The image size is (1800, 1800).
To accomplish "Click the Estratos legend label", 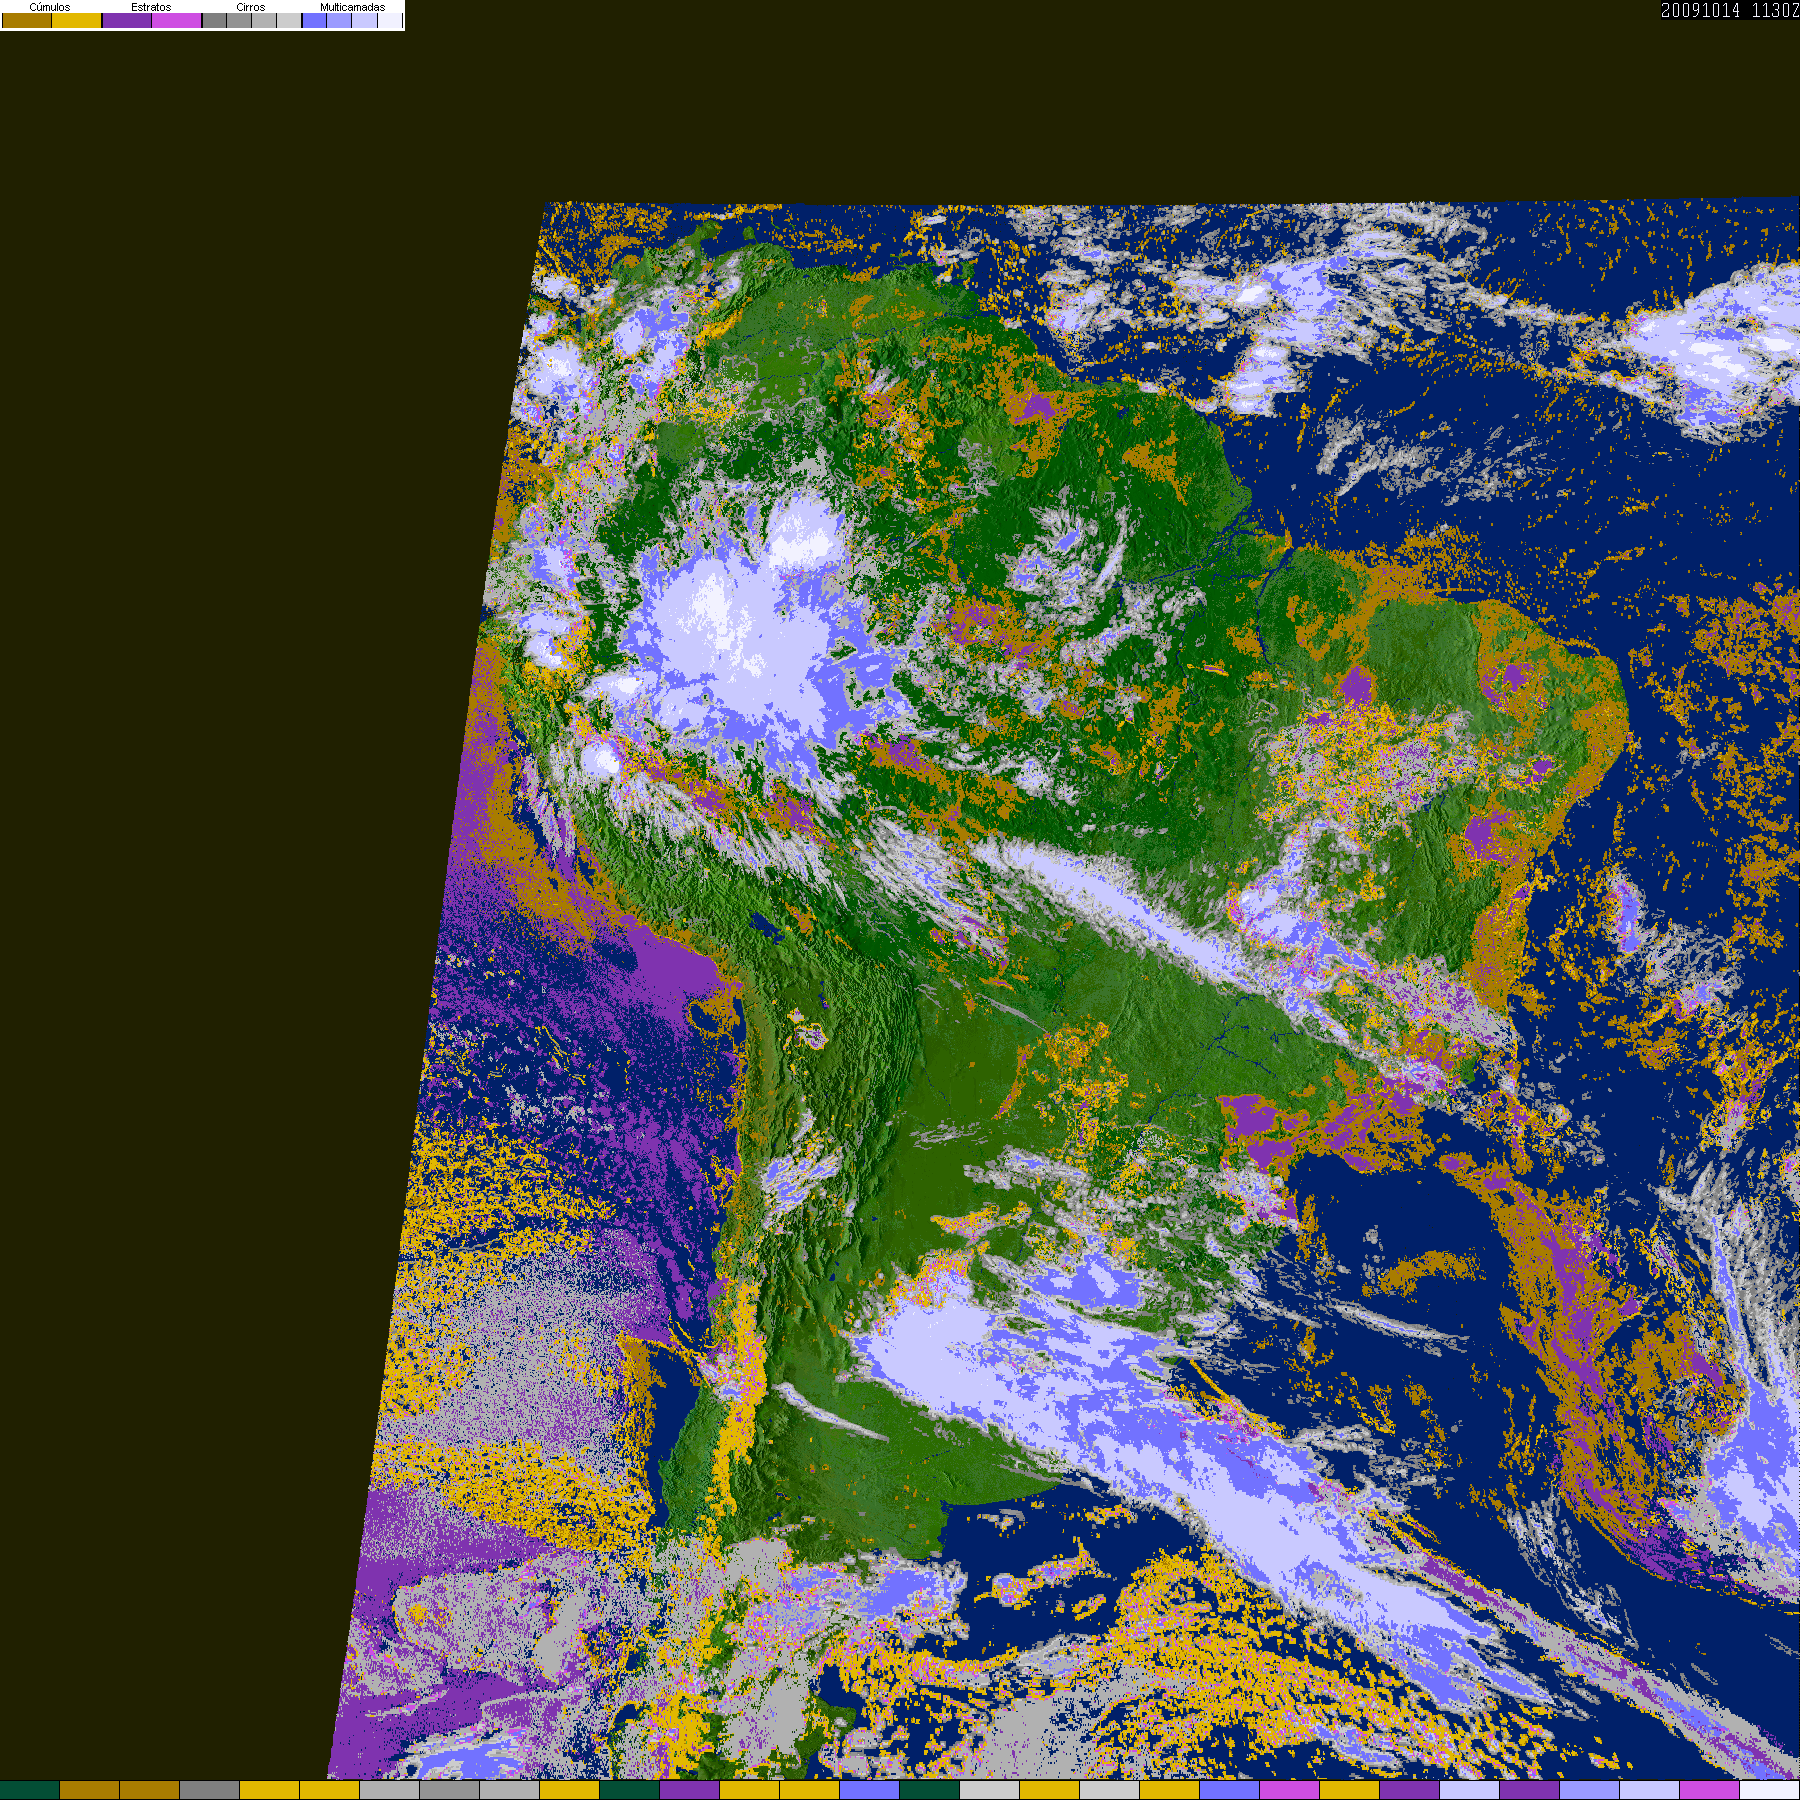I will [x=151, y=7].
